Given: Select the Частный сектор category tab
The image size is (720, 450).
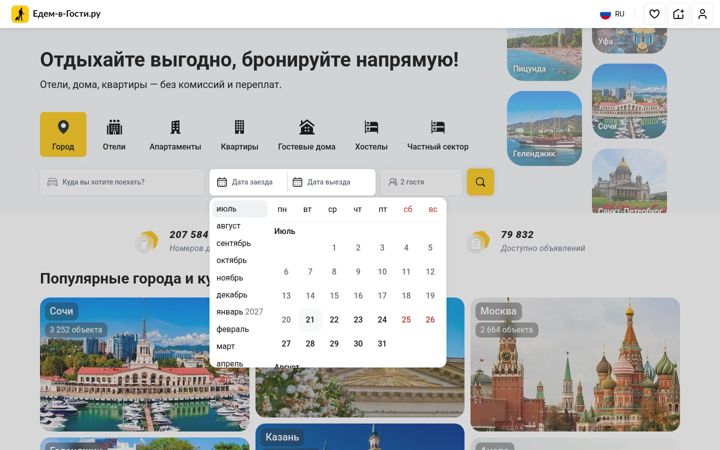Looking at the screenshot, I should coord(438,135).
